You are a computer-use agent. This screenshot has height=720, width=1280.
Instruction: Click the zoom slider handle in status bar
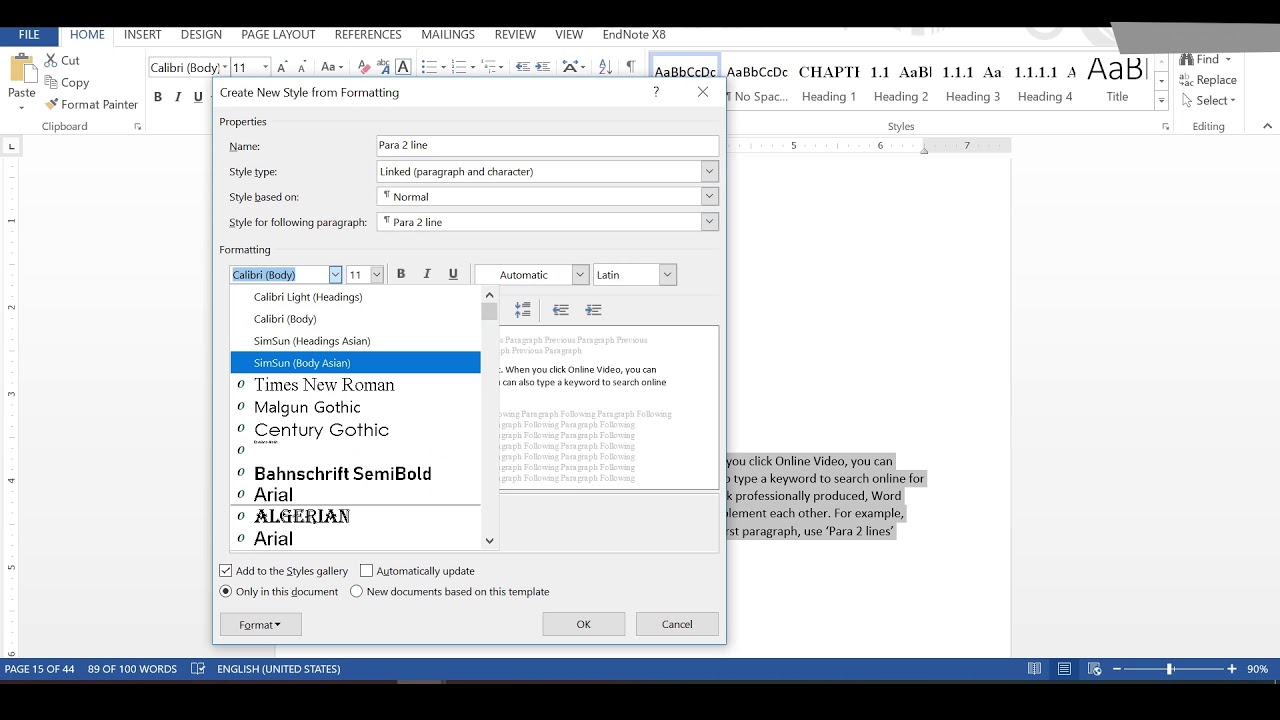pos(1169,669)
